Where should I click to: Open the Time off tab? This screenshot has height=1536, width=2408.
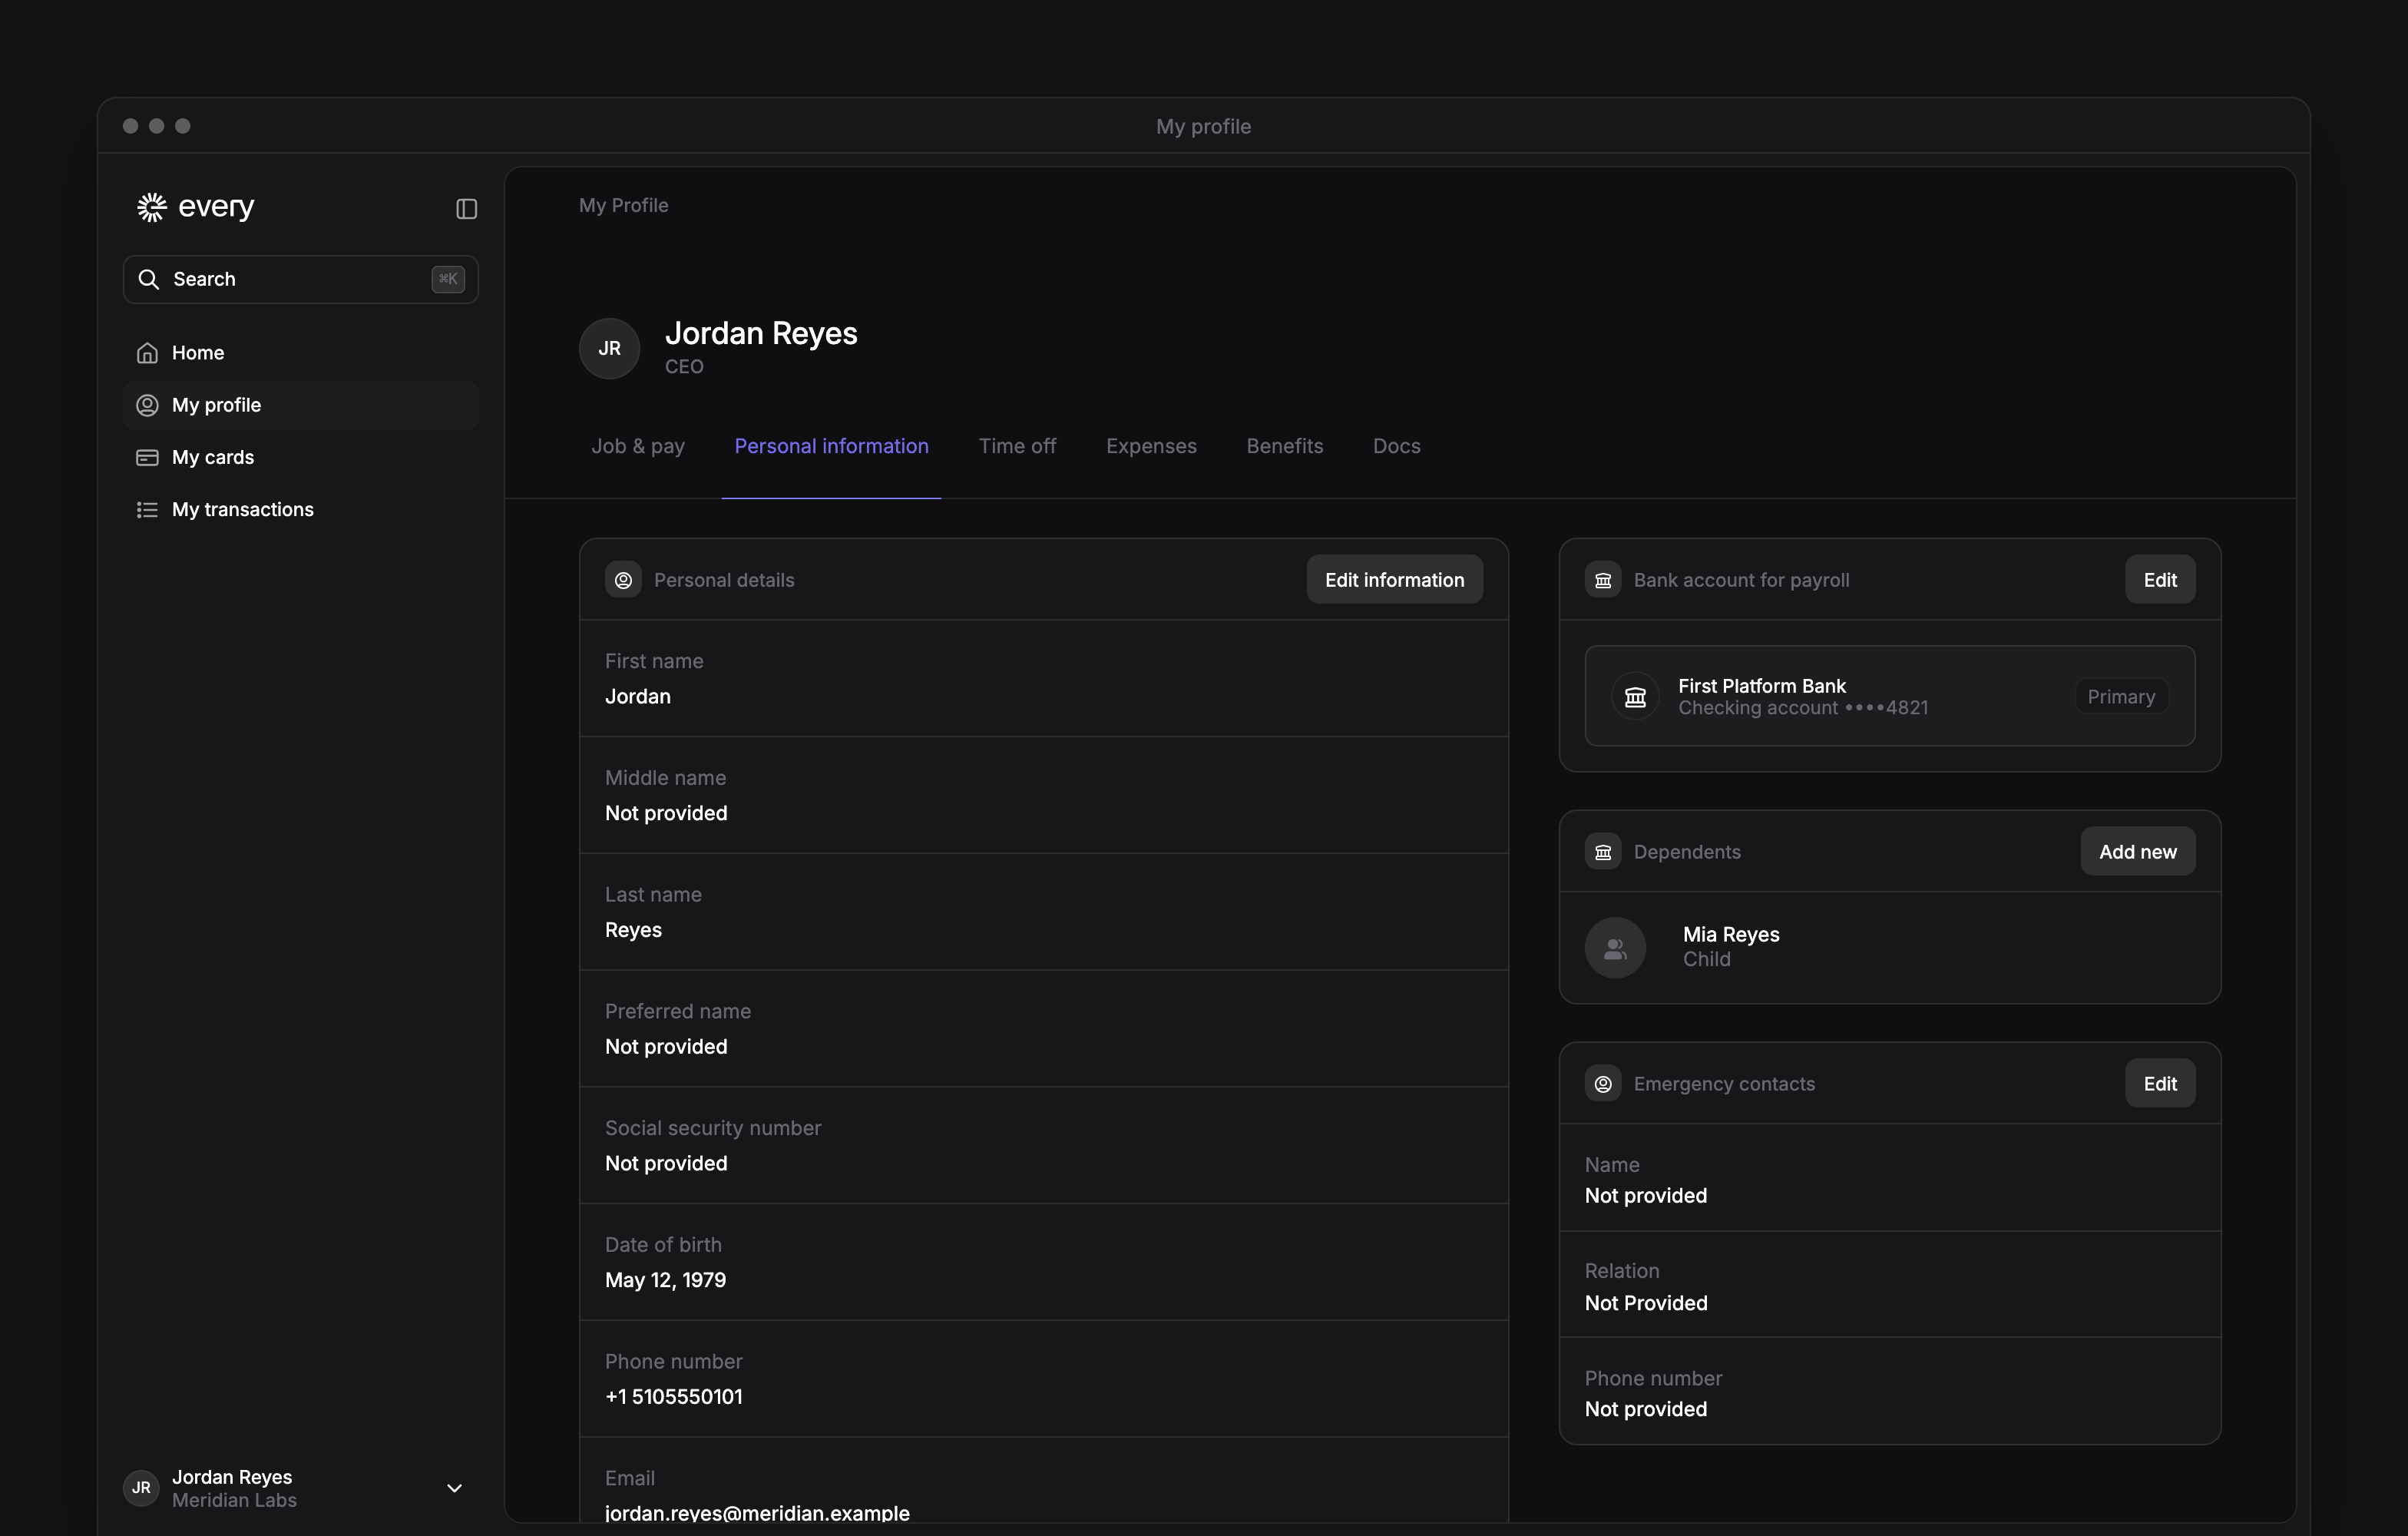point(1017,446)
